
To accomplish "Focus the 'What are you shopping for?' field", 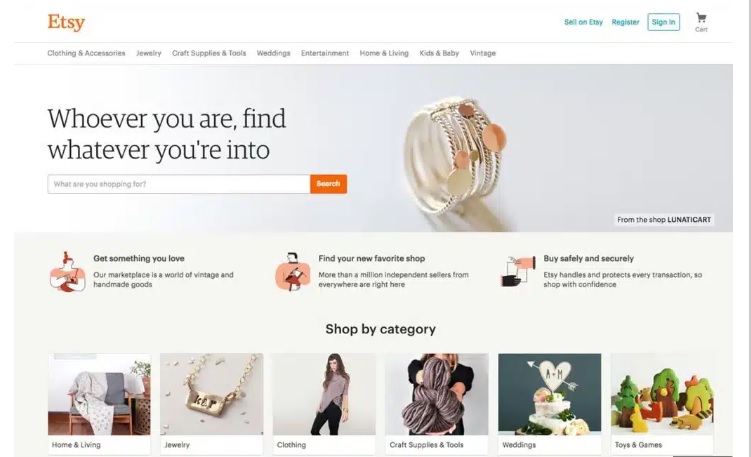I will 179,184.
